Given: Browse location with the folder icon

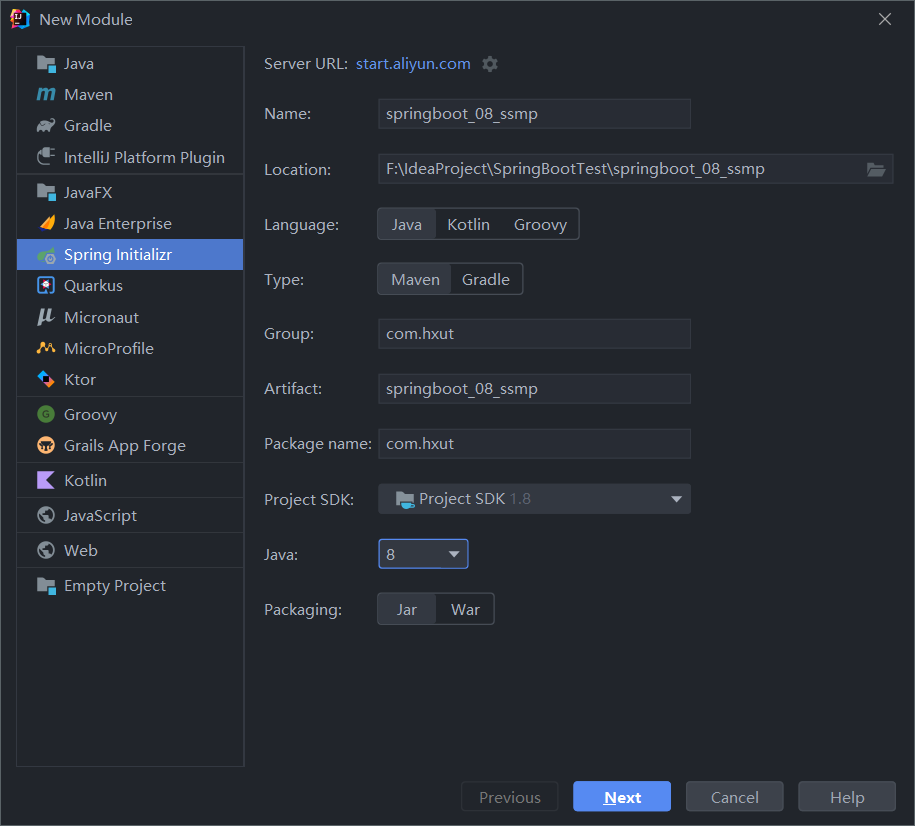Looking at the screenshot, I should tap(876, 169).
